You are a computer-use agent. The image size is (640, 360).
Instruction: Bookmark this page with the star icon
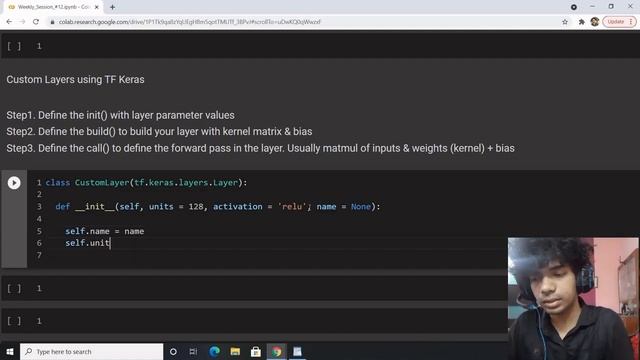(x=565, y=22)
